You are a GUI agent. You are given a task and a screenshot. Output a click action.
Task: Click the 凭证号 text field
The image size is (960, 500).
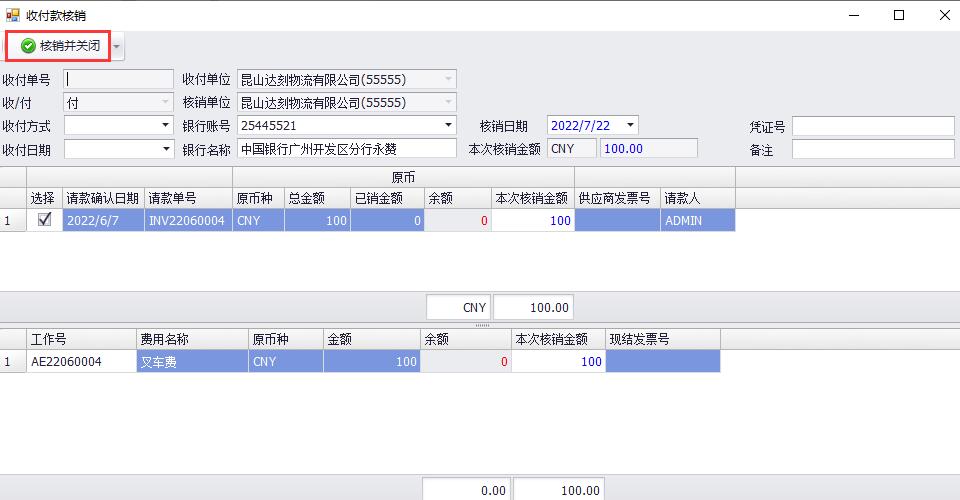[873, 126]
